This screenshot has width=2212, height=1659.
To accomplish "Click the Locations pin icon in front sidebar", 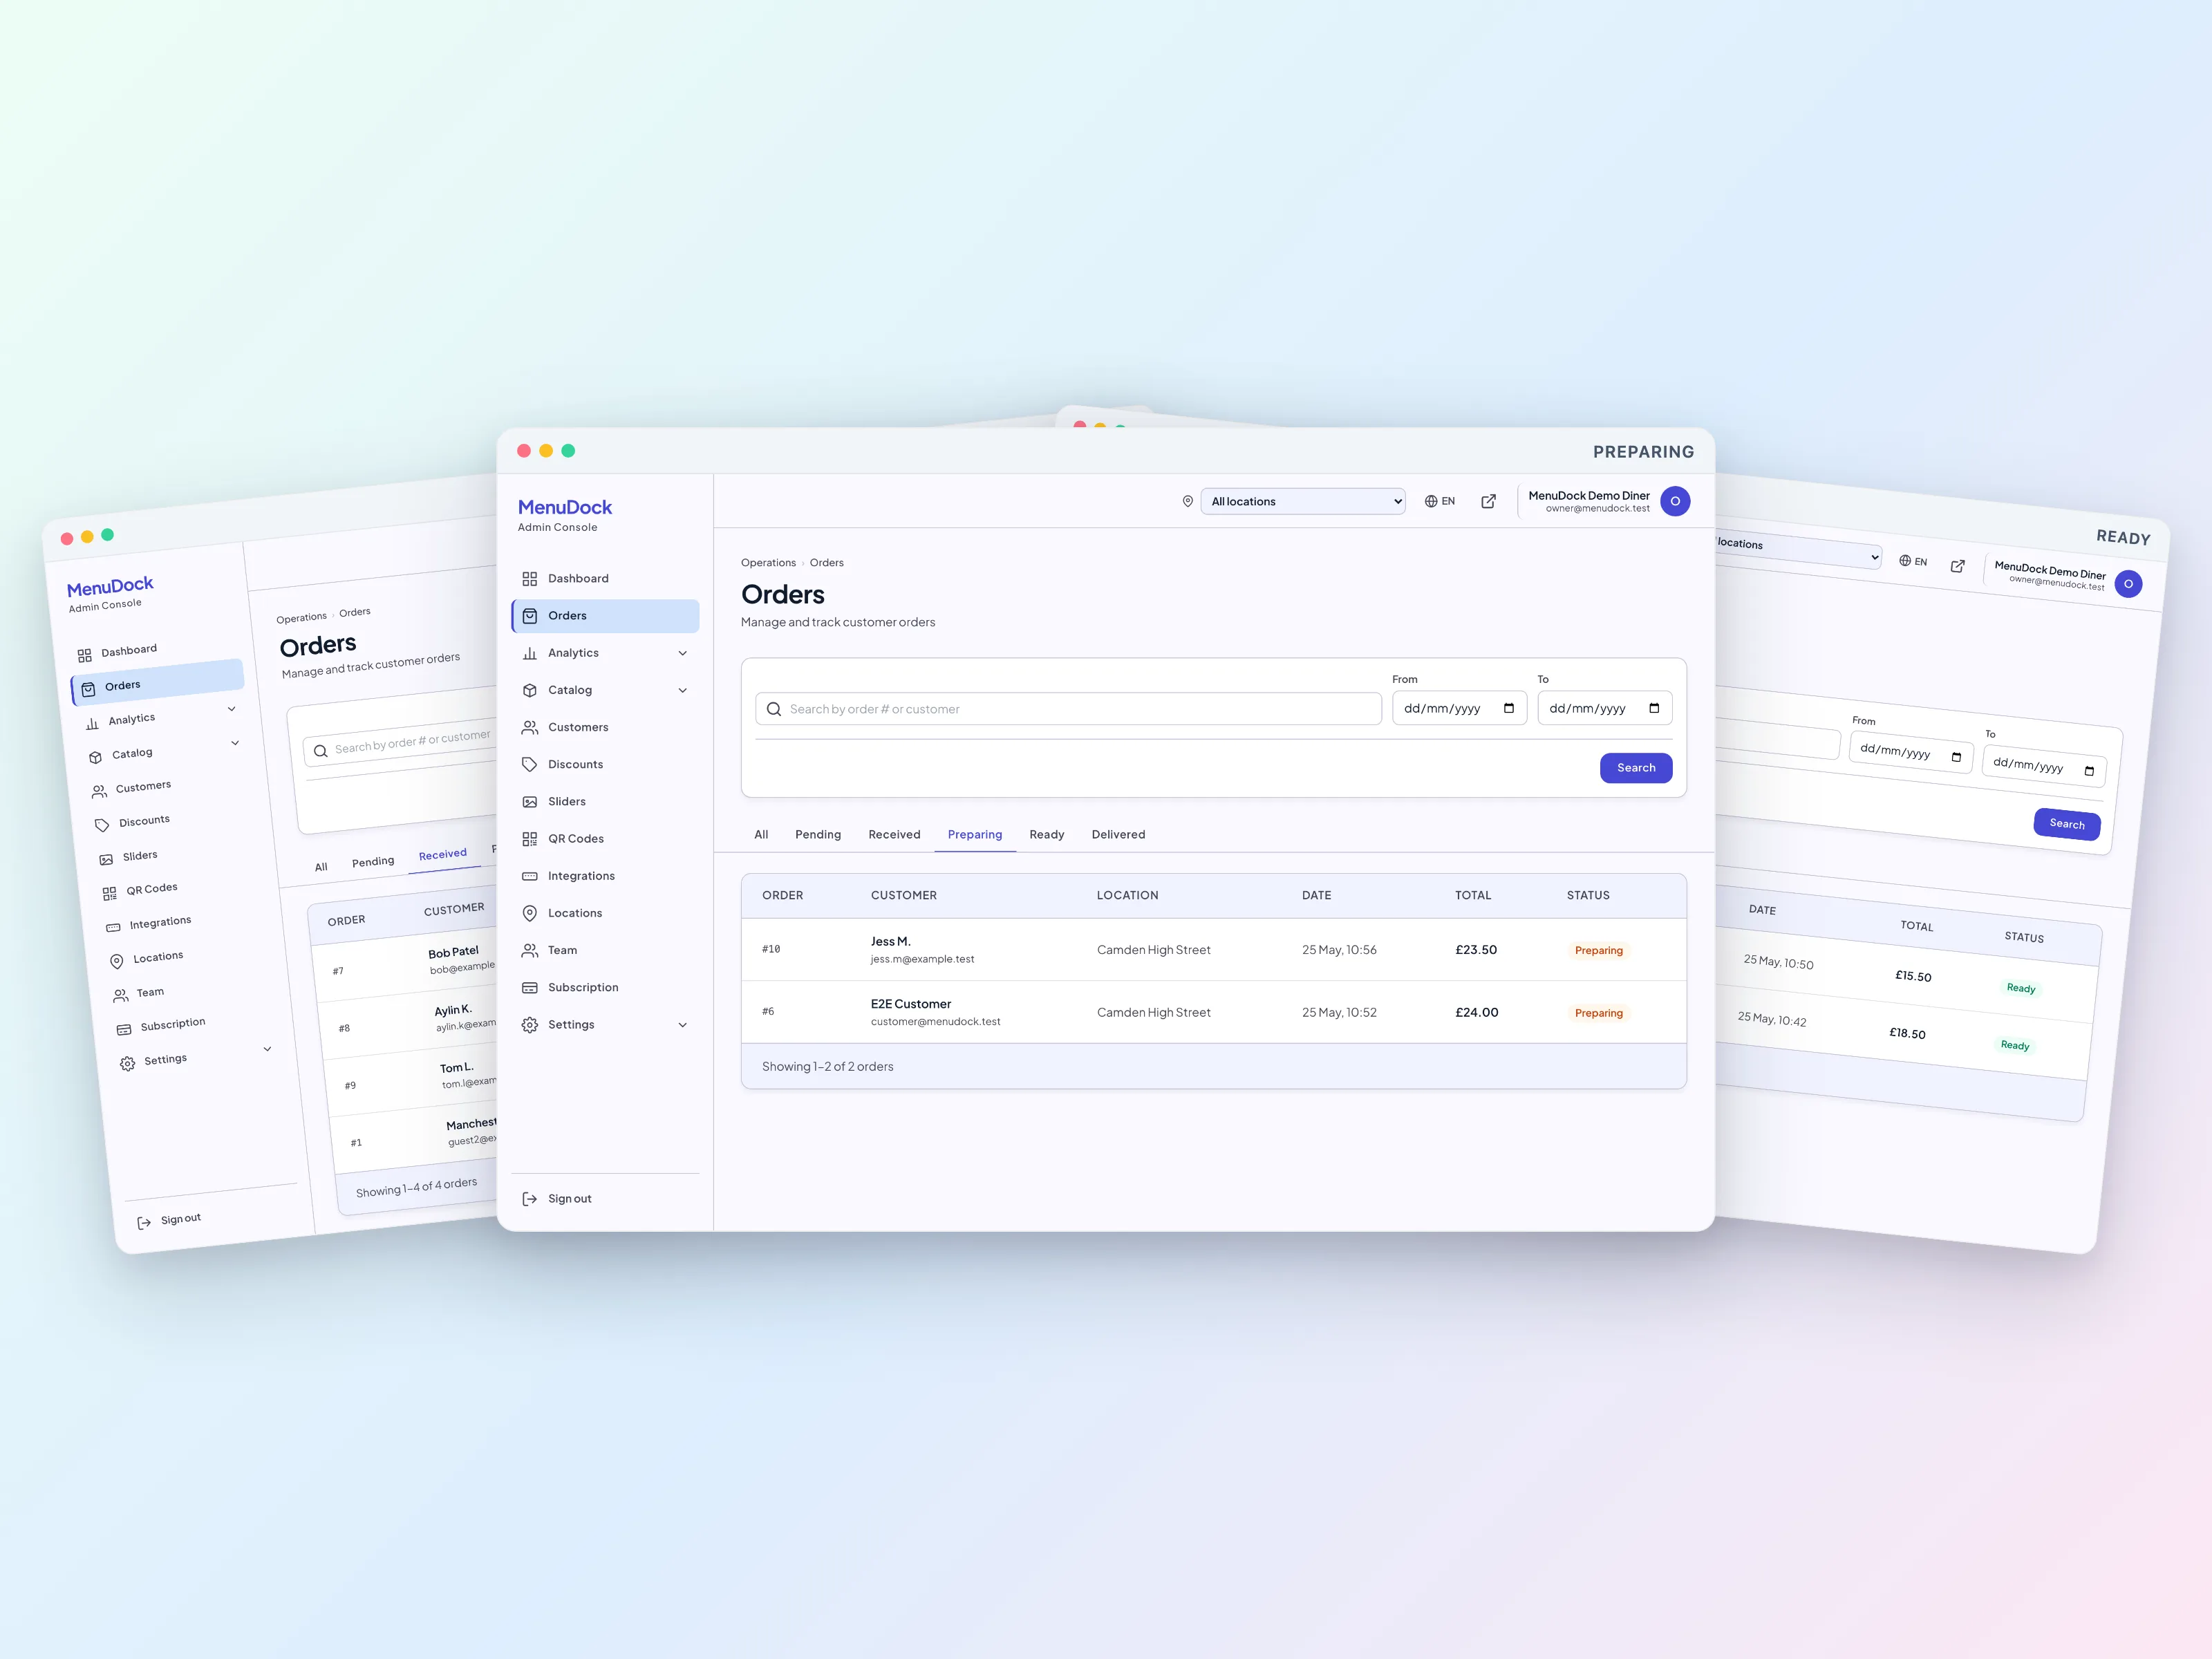I will point(530,912).
